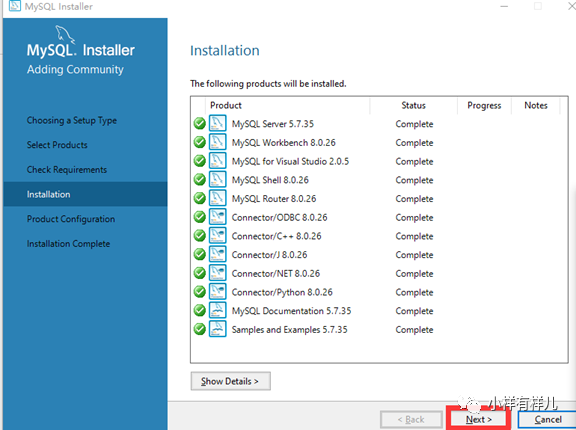Select the Connector/Python 8.0.26 row text

click(282, 293)
